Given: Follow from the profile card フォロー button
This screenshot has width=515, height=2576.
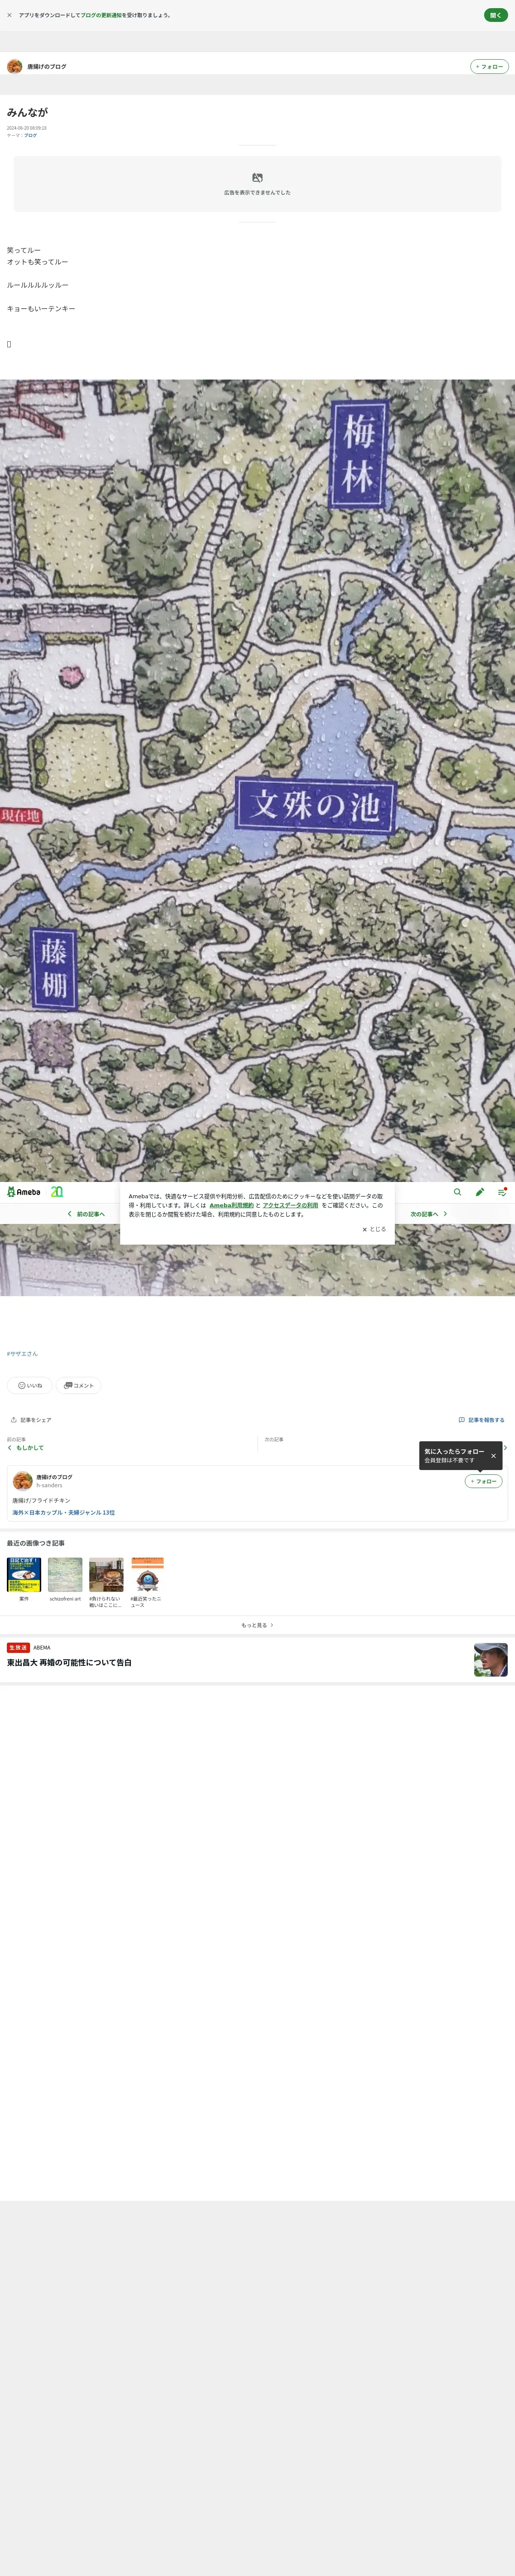Looking at the screenshot, I should (483, 1481).
